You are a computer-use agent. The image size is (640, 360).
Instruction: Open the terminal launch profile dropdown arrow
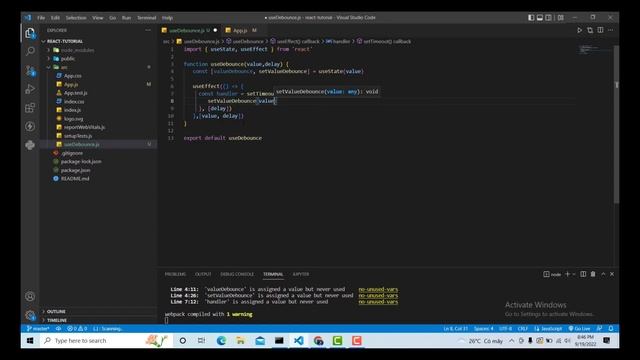tap(574, 274)
